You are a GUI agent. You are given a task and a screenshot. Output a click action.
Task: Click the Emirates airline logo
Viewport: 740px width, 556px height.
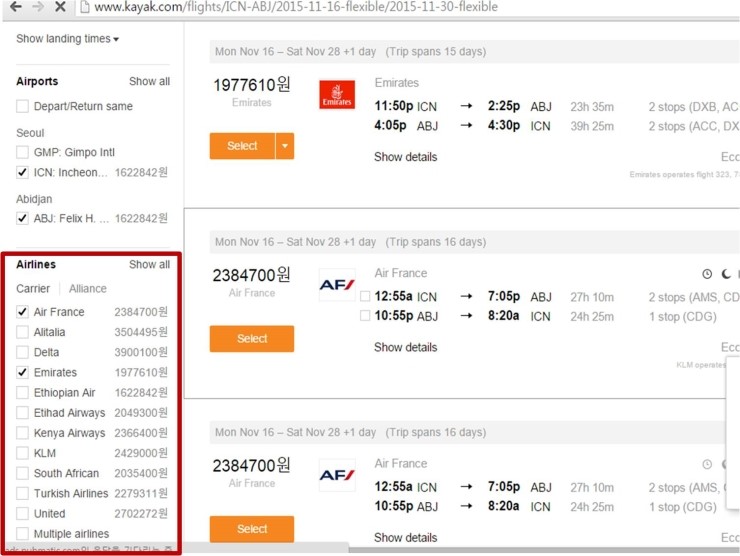coord(337,94)
